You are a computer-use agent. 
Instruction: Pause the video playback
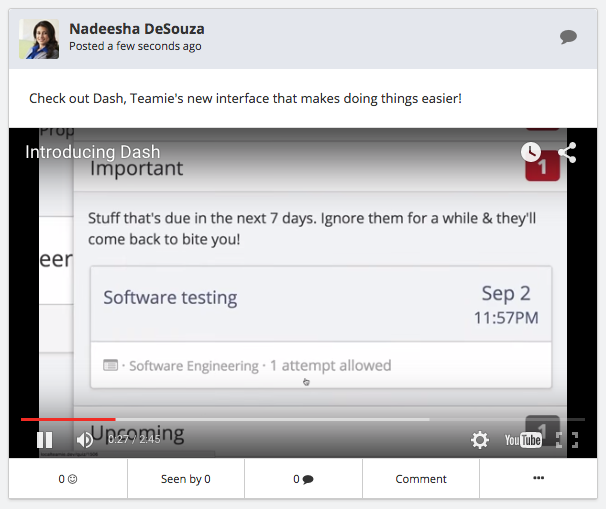tap(44, 440)
